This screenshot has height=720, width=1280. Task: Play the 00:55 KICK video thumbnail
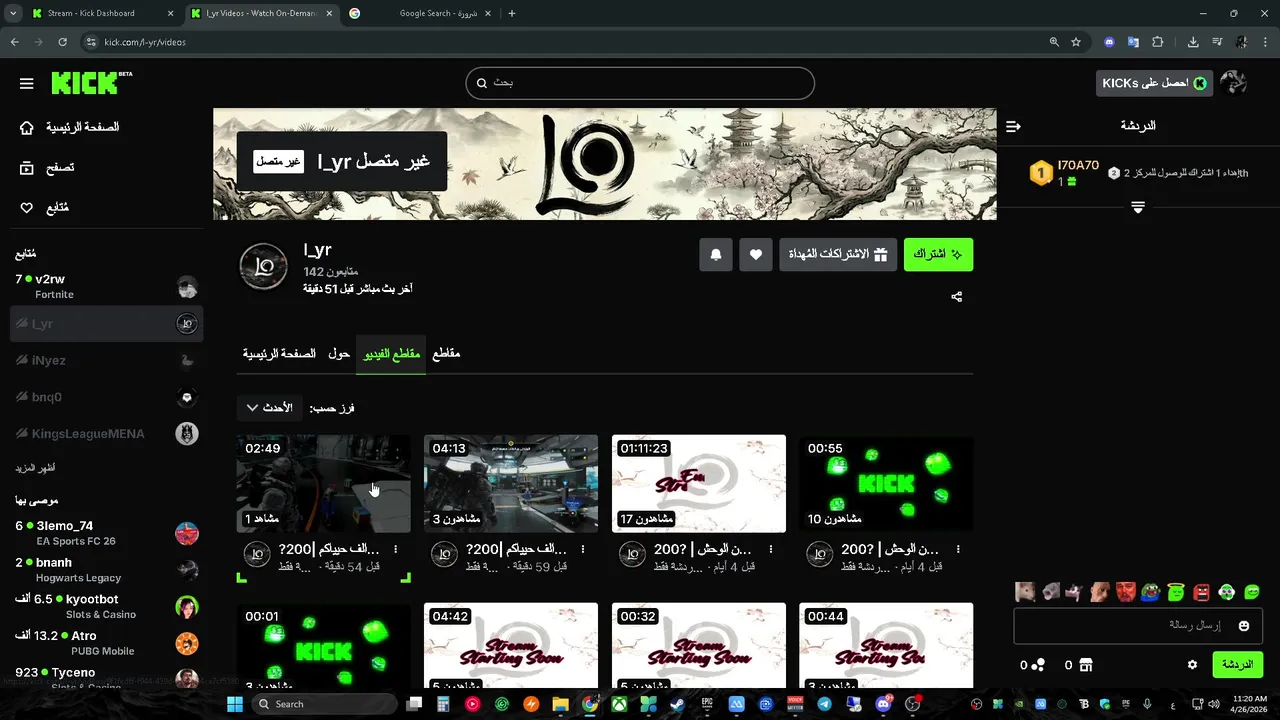[886, 483]
